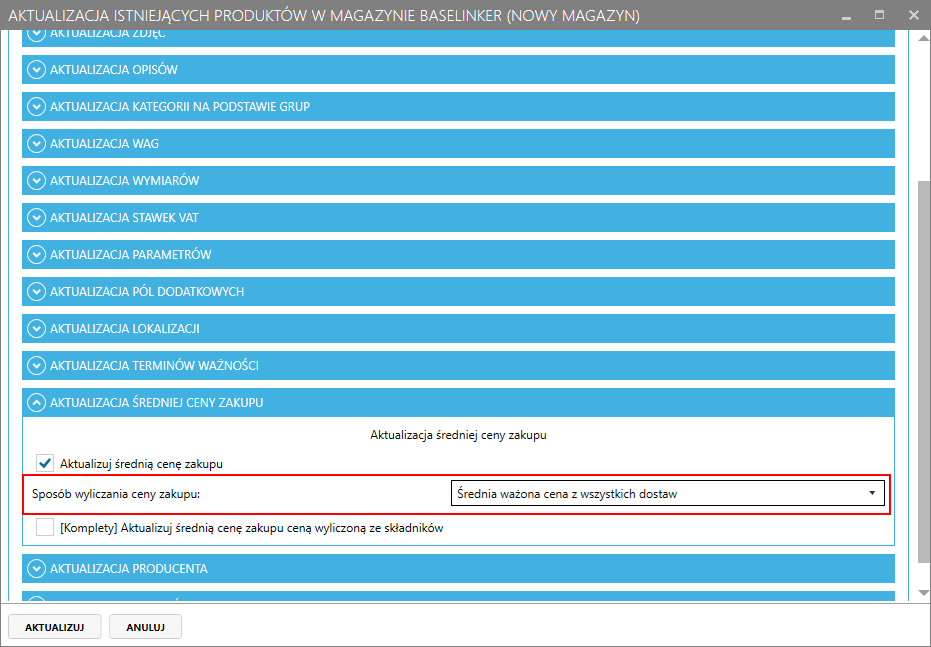Maximize the update products window

pos(880,15)
